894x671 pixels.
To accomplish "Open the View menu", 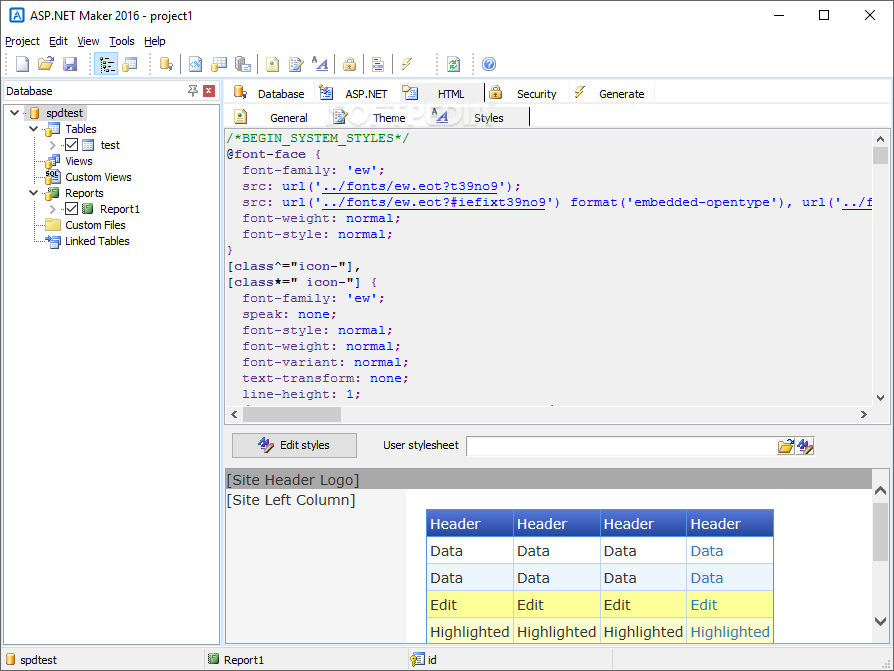I will 88,41.
